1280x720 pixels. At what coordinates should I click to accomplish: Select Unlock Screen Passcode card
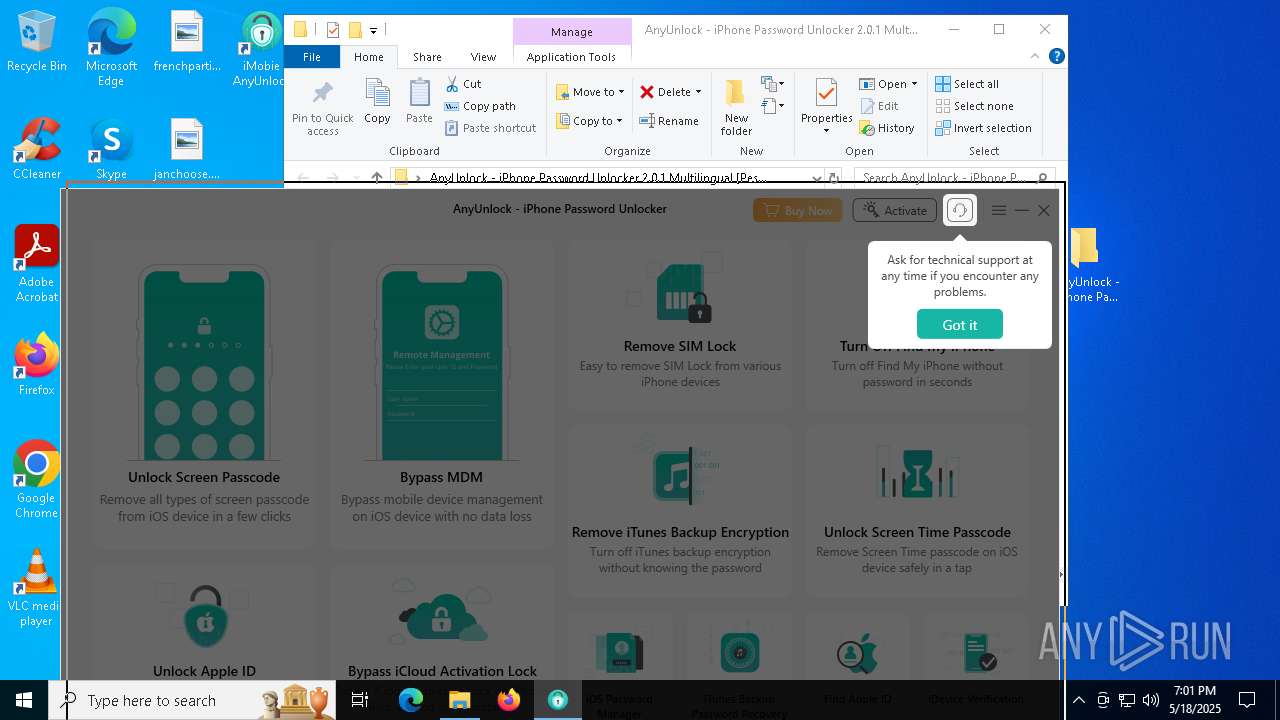pyautogui.click(x=204, y=395)
